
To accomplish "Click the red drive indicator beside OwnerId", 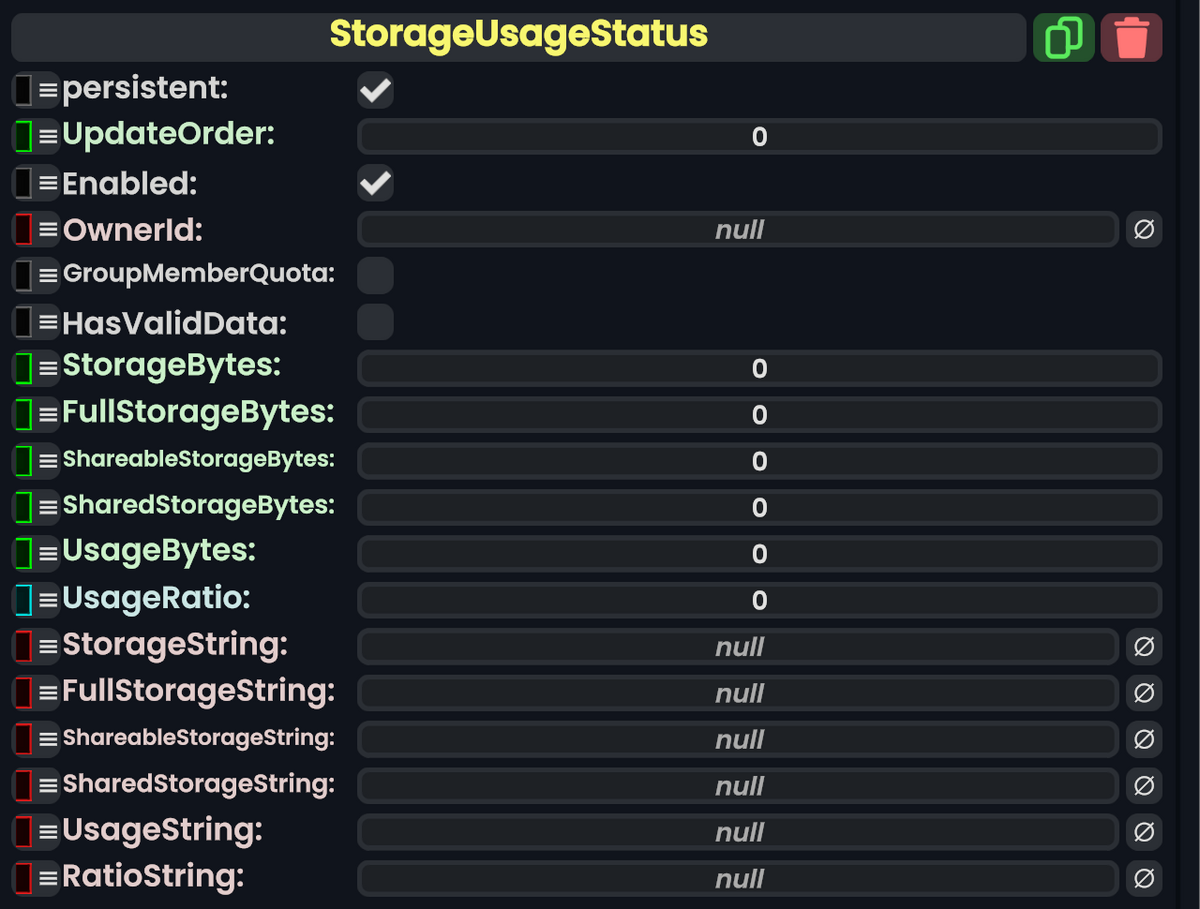I will click(x=24, y=229).
